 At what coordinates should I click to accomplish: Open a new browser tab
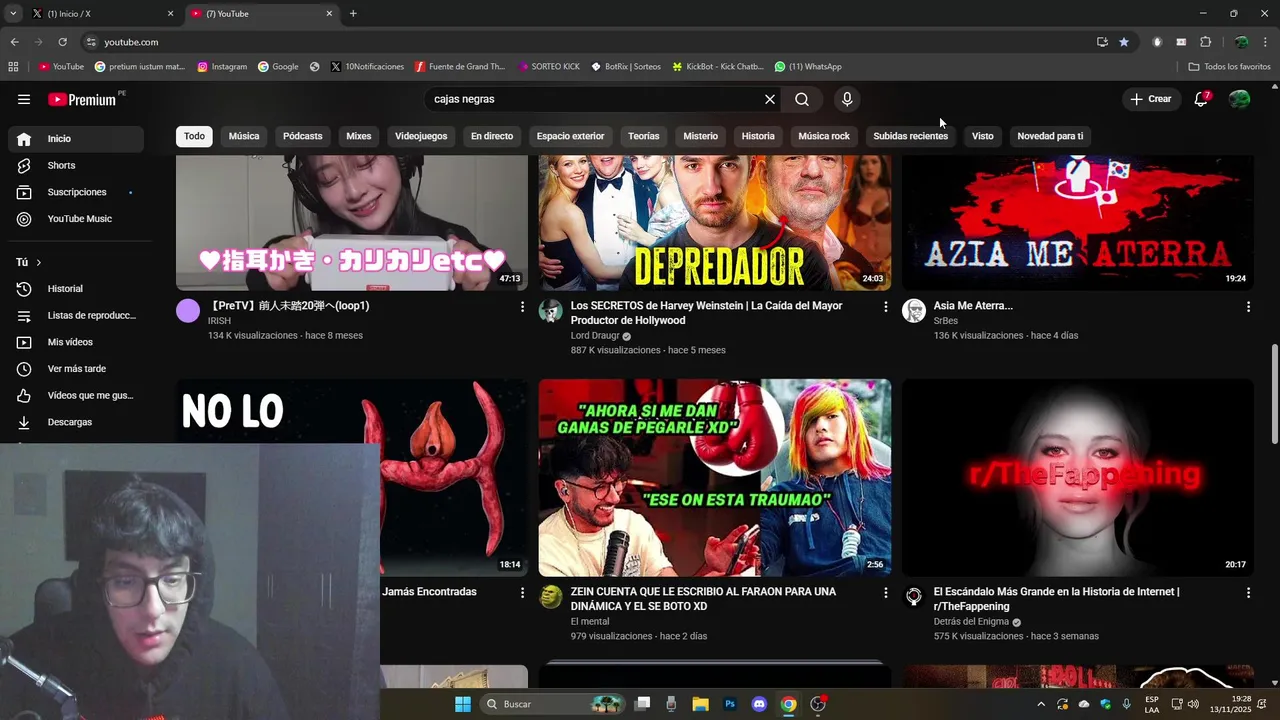point(353,14)
